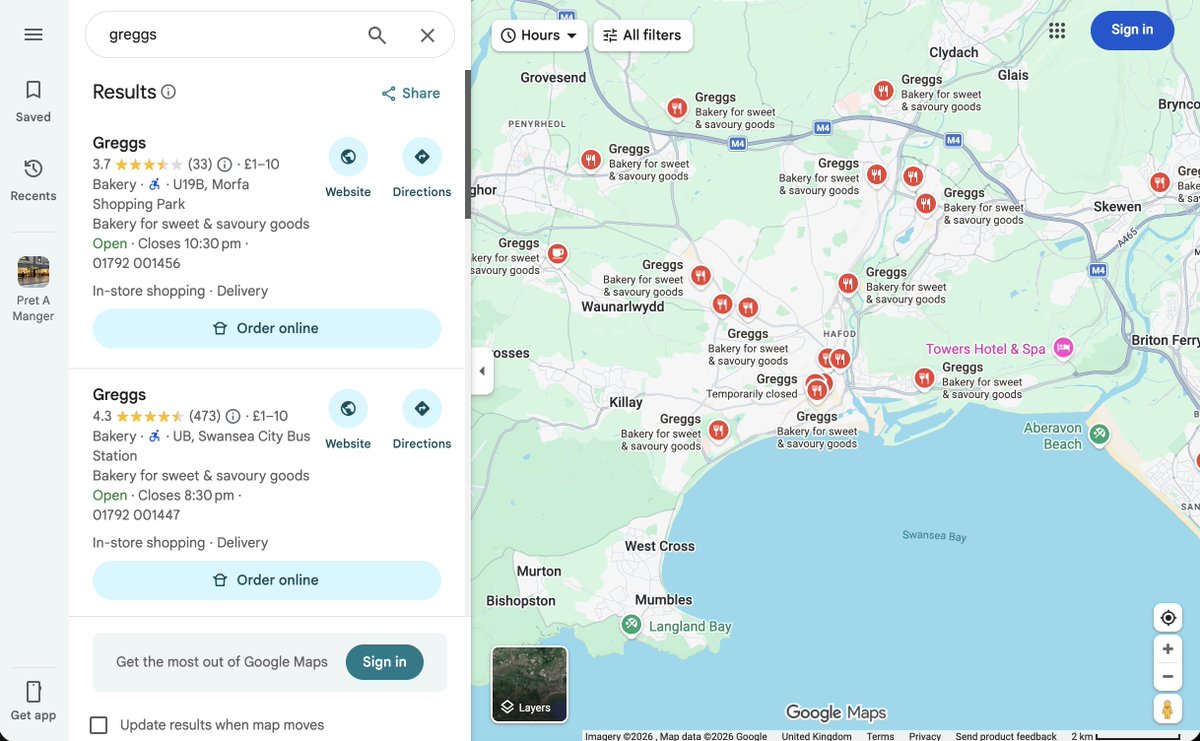Sign in from the Google Maps promo card
Image resolution: width=1200 pixels, height=741 pixels.
(x=384, y=662)
